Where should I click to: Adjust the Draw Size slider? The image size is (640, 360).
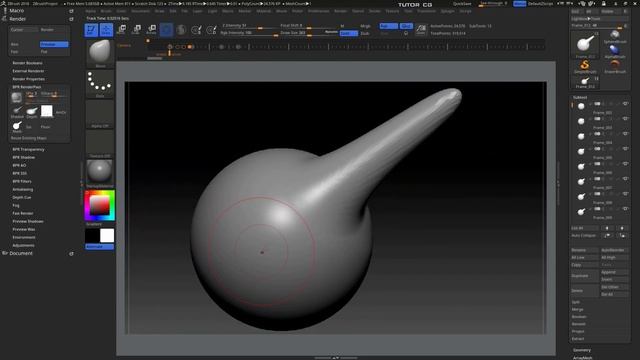(309, 33)
